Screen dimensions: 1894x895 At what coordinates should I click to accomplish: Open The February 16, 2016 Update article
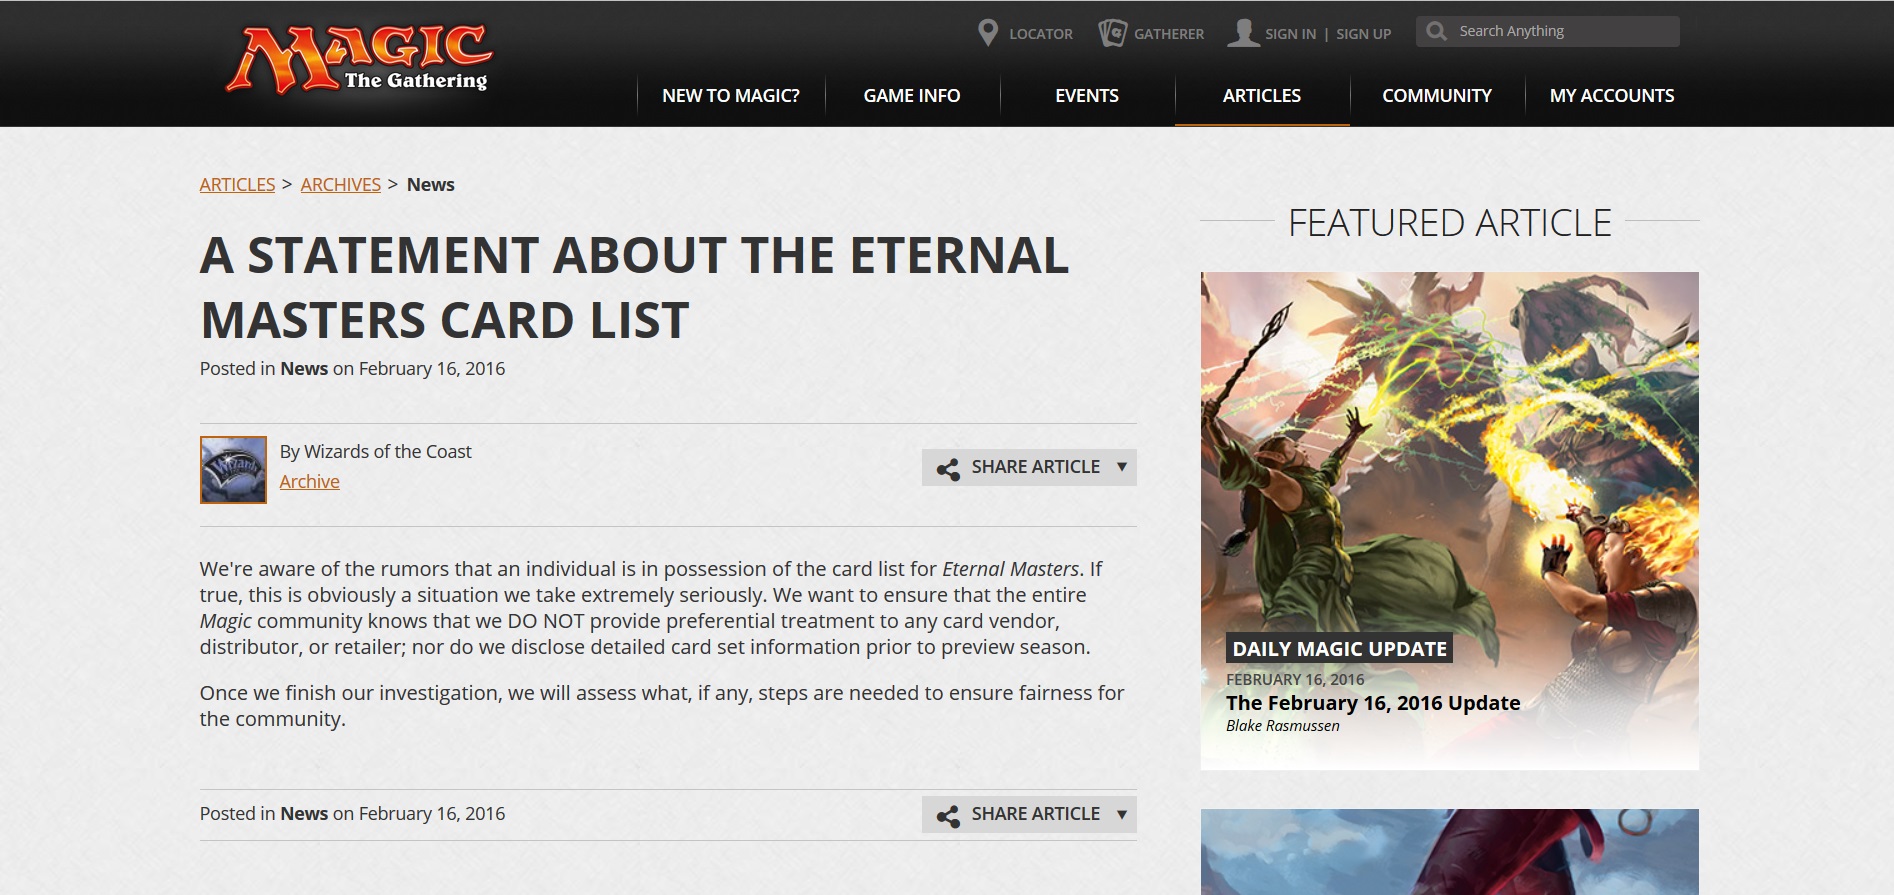coord(1373,703)
